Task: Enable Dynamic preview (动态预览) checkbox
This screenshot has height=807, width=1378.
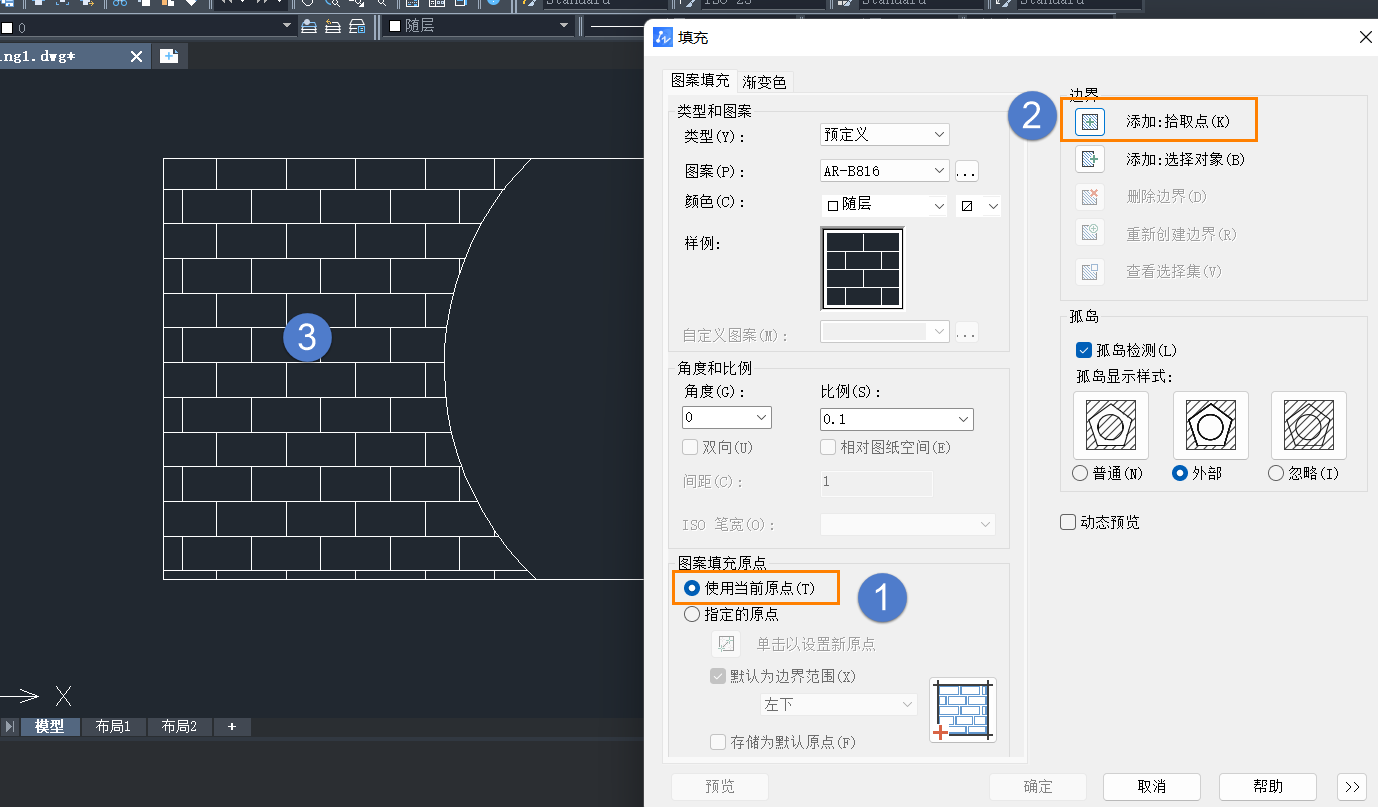Action: [x=1068, y=522]
